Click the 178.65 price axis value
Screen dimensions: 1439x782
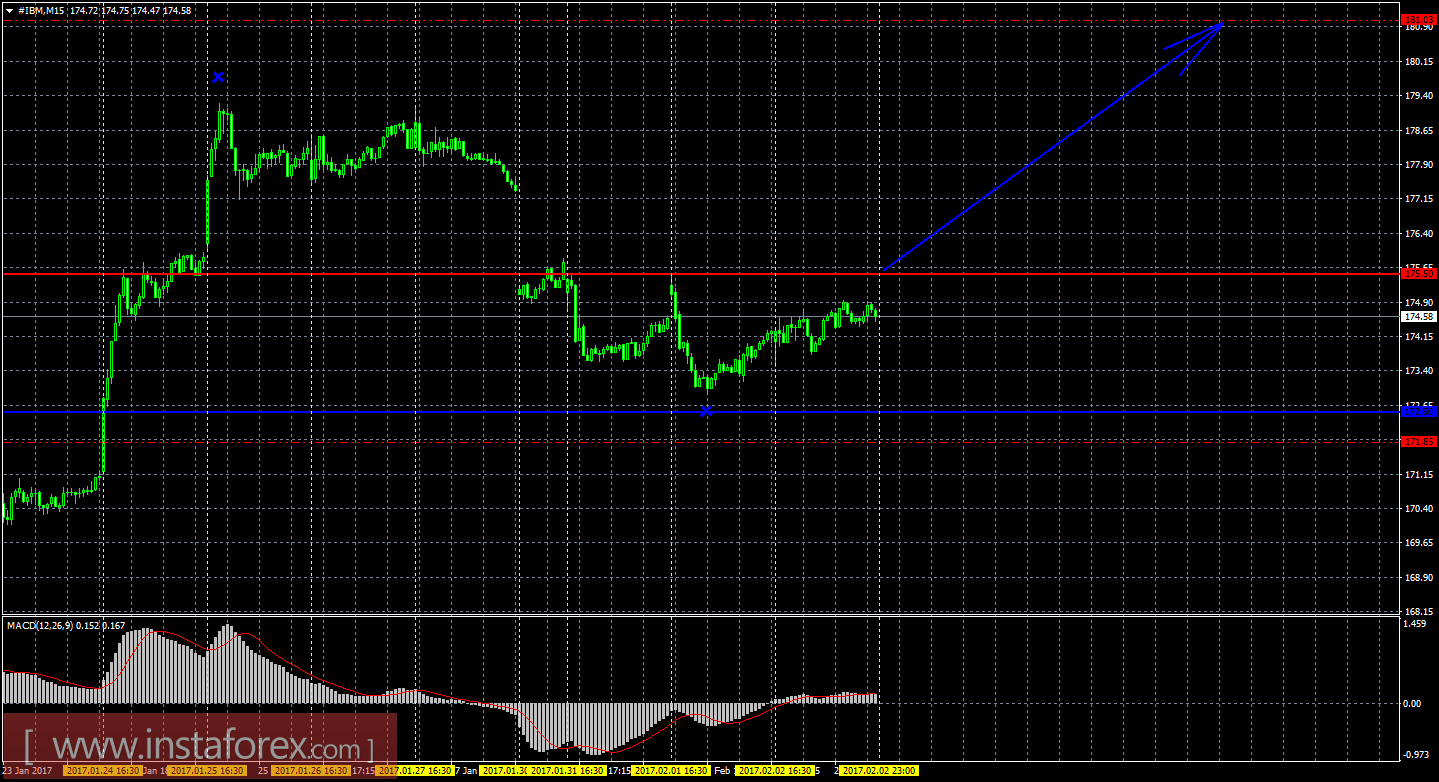[1419, 131]
